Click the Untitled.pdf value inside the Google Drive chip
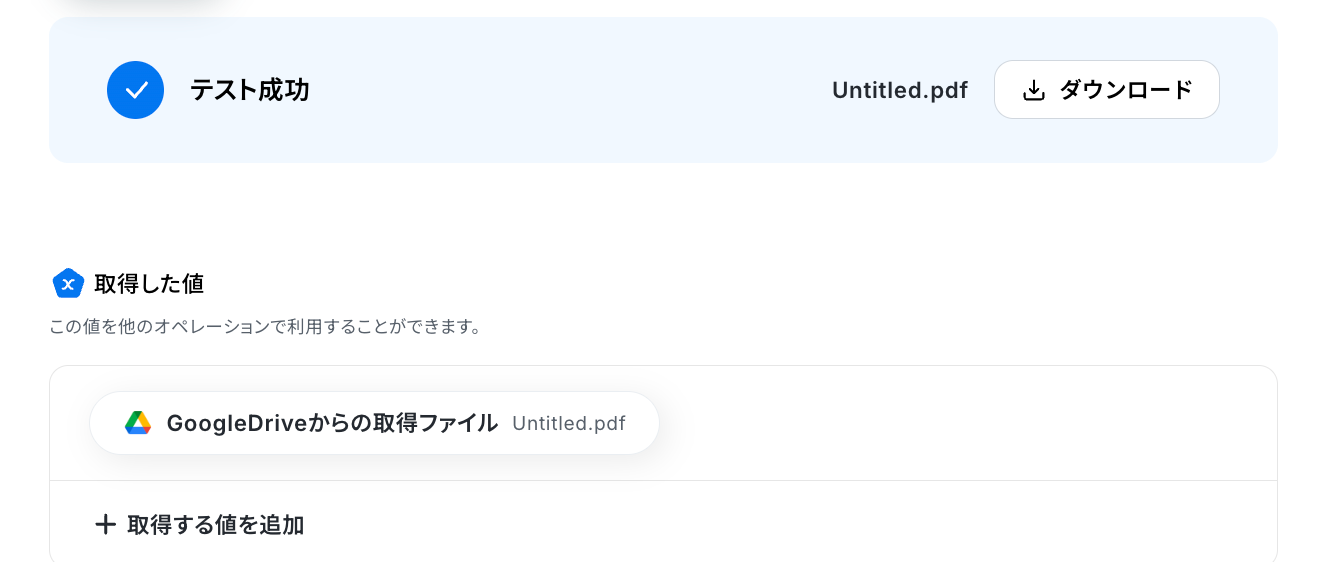Image resolution: width=1338 pixels, height=562 pixels. click(x=569, y=423)
